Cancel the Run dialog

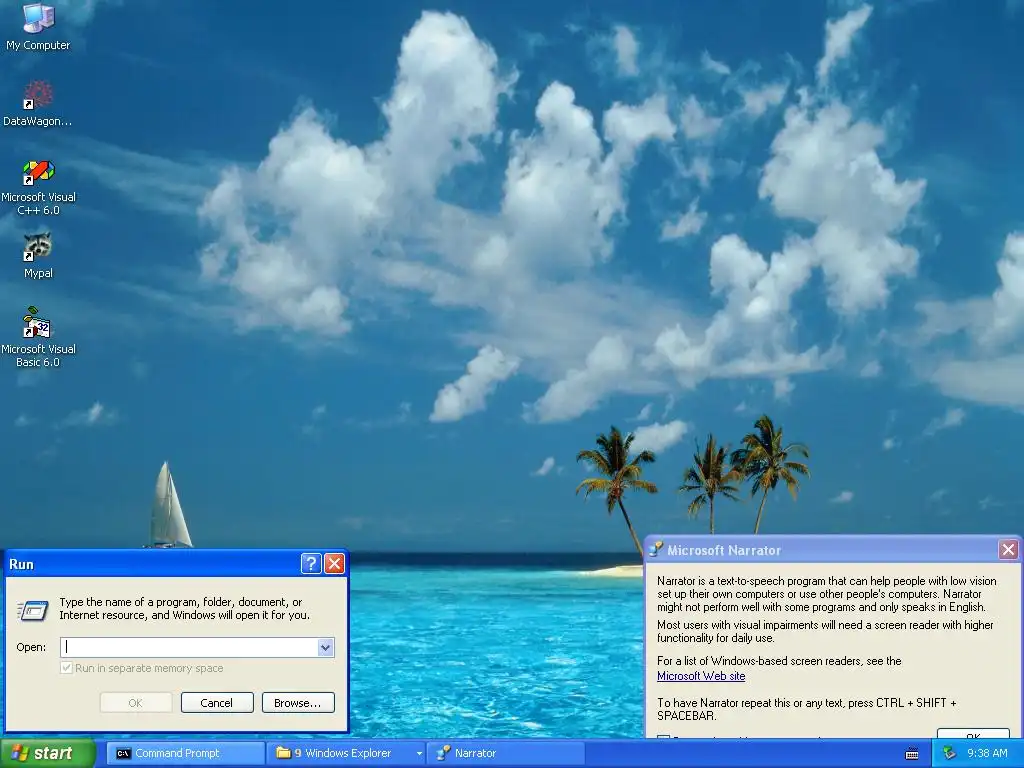point(217,703)
